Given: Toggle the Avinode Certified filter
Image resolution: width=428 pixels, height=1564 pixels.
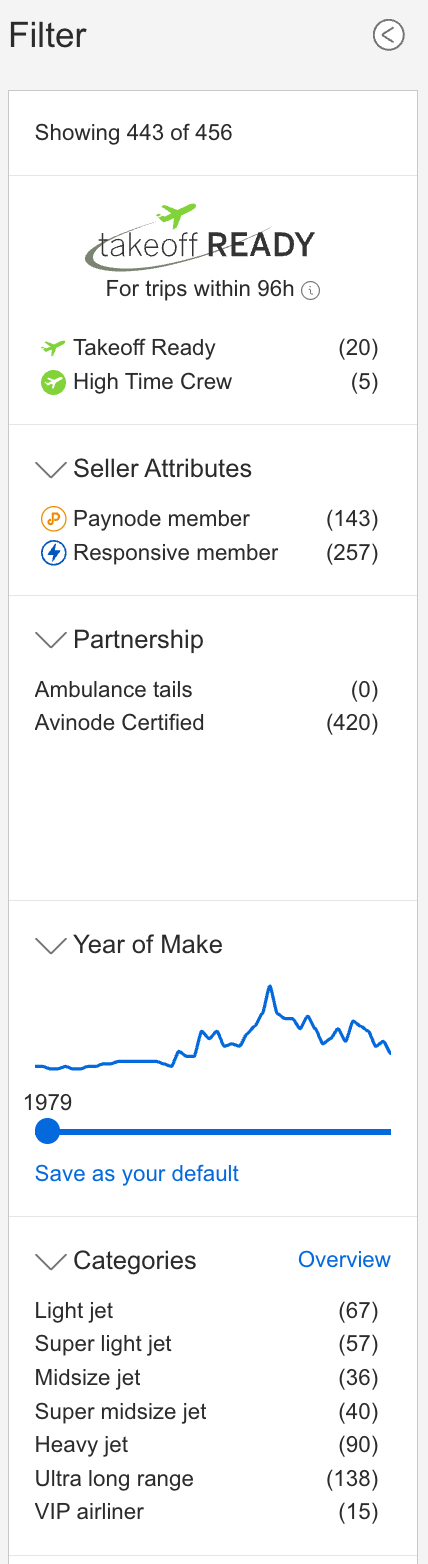Looking at the screenshot, I should point(208,723).
